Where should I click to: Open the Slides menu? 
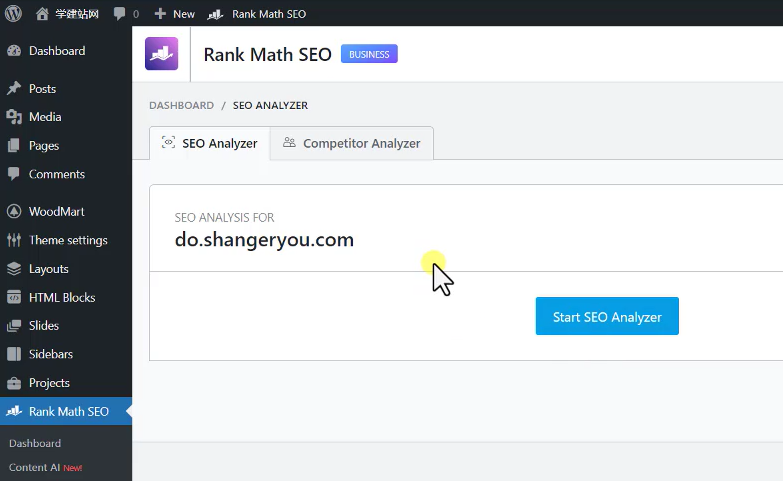click(x=43, y=326)
